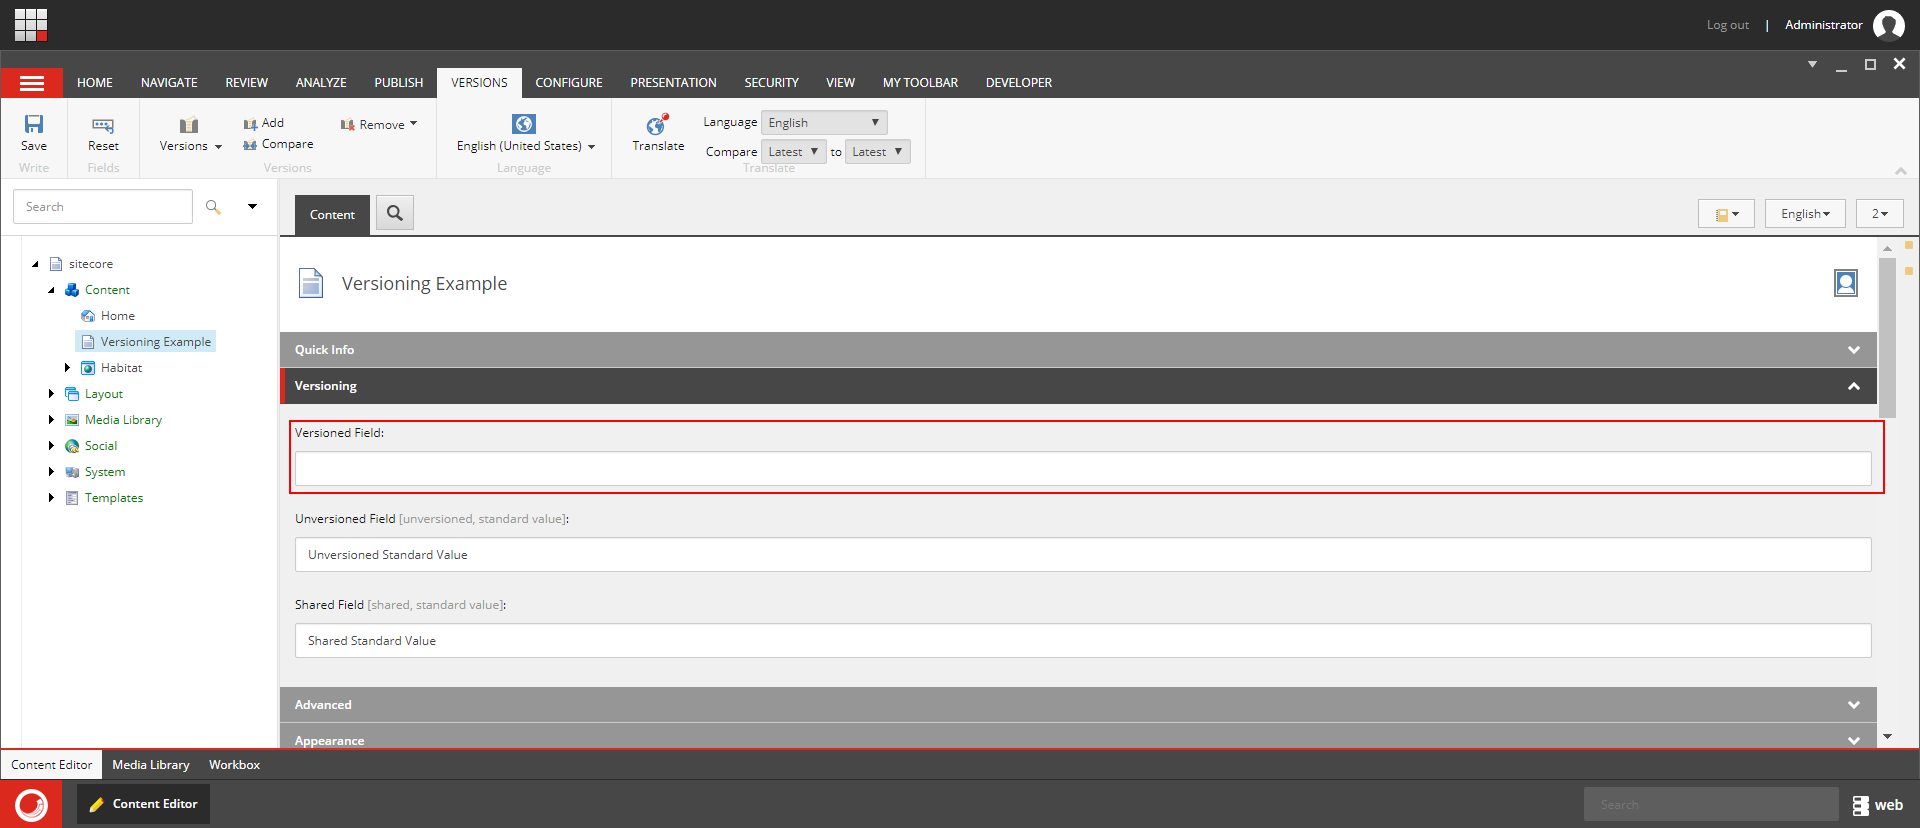The height and width of the screenshot is (828, 1920).
Task: Click the Content Editor taskbar button
Action: 143,804
